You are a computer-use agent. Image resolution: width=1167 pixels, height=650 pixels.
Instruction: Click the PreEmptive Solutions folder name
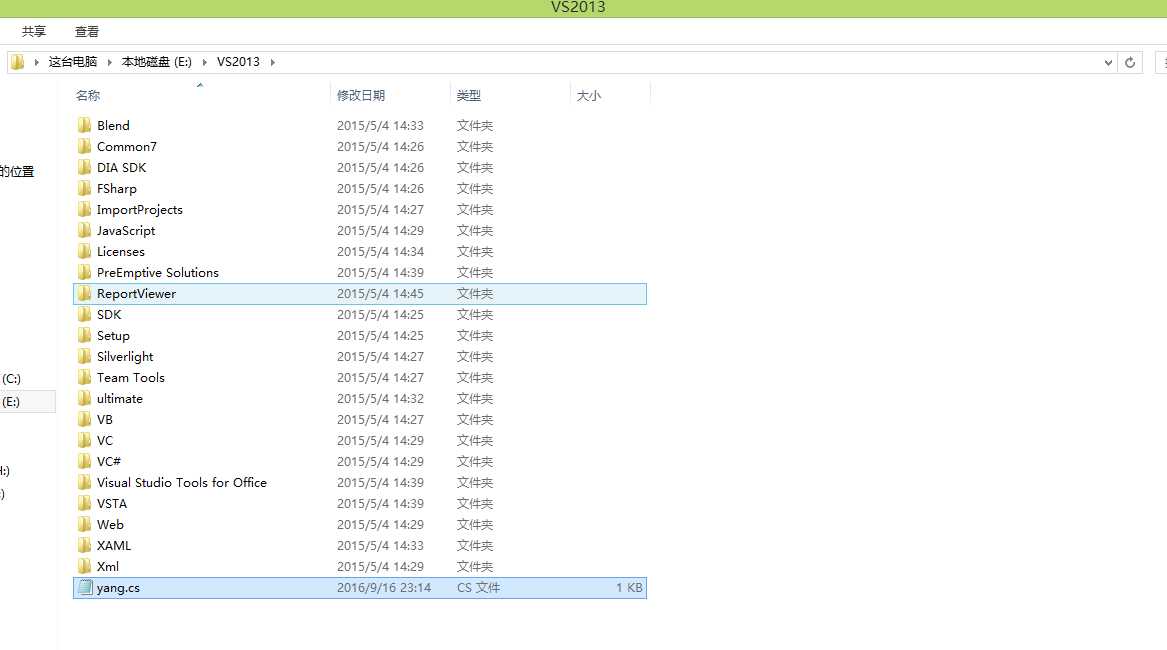[x=158, y=273]
